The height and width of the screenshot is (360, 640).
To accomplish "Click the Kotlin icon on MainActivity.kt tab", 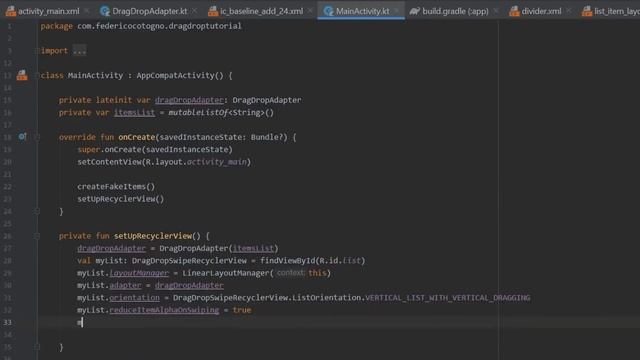I will click(x=329, y=11).
